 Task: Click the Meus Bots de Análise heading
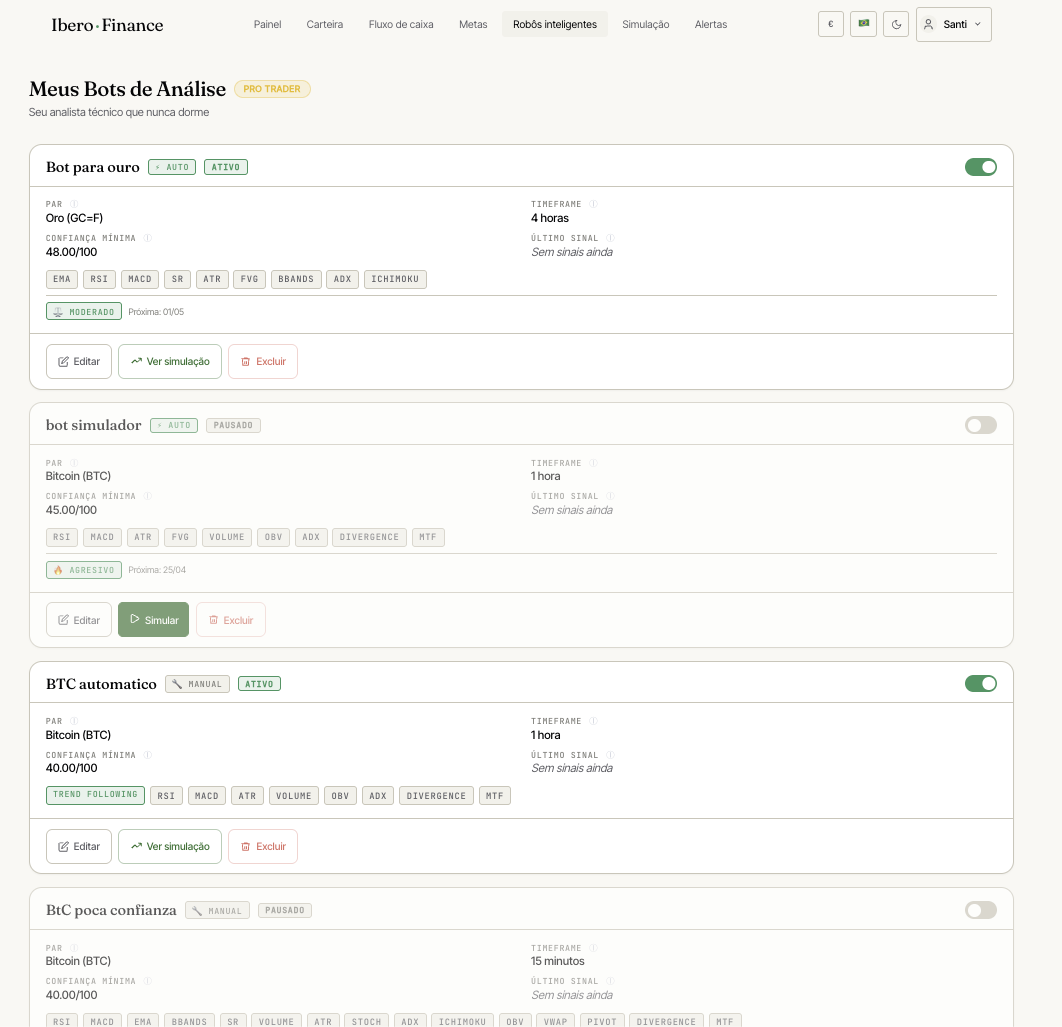pyautogui.click(x=127, y=89)
